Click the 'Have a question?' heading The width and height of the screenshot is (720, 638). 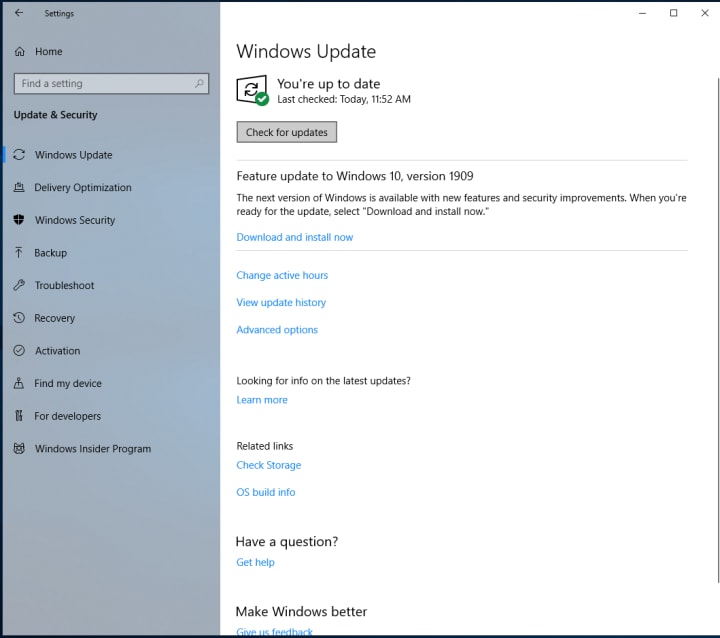(287, 542)
